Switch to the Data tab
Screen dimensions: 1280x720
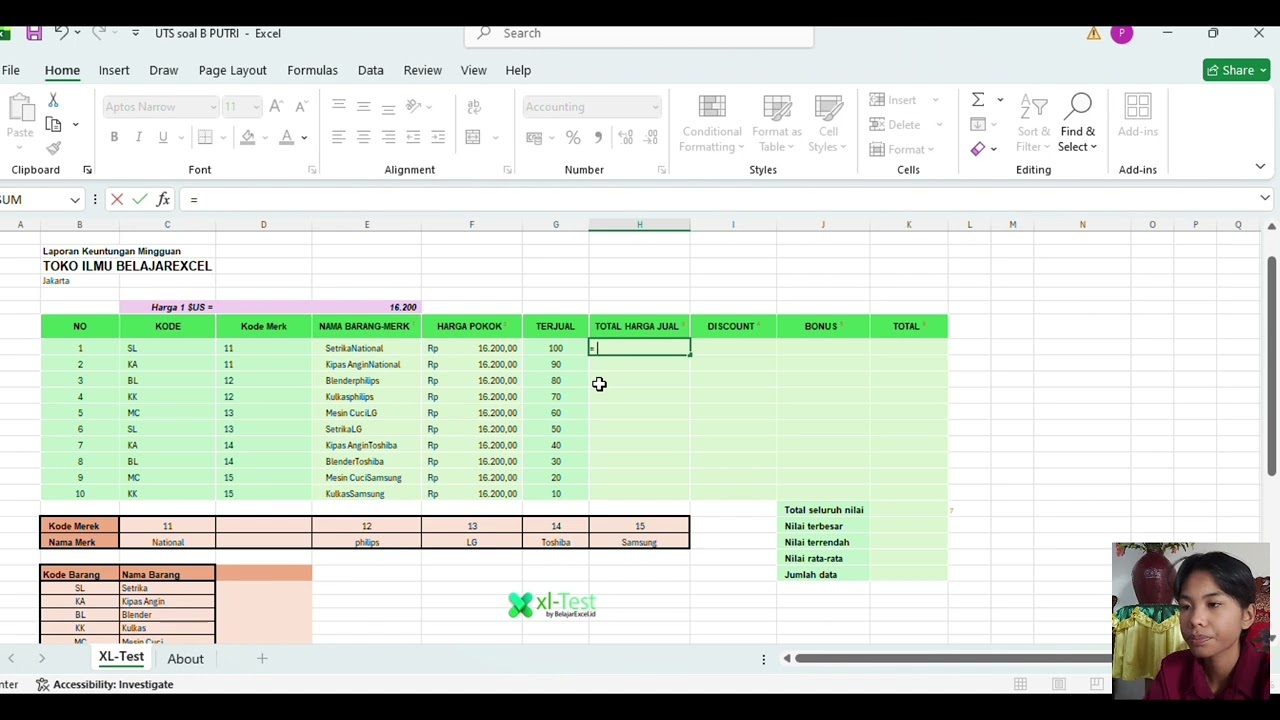pos(371,70)
